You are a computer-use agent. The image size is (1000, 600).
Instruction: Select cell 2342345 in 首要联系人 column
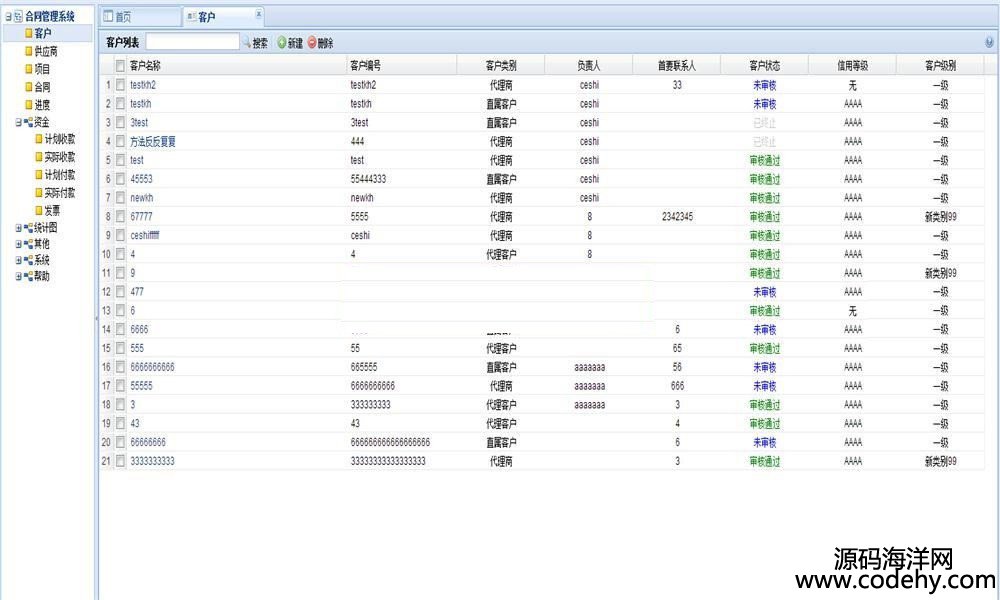(677, 217)
